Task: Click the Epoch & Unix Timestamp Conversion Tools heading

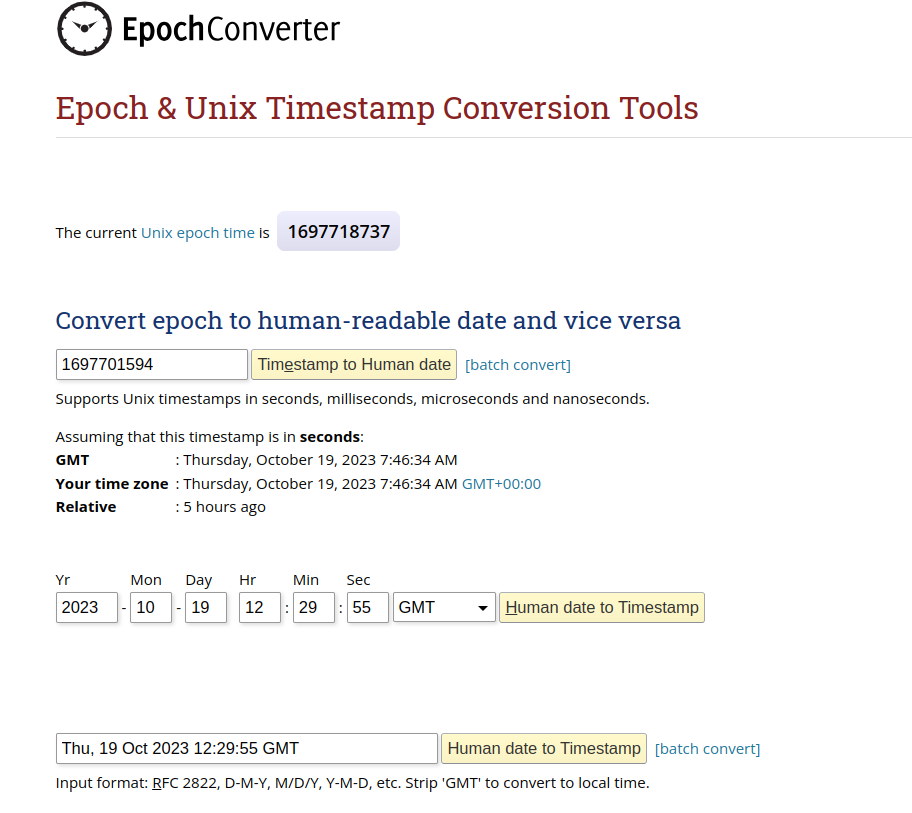Action: [377, 108]
